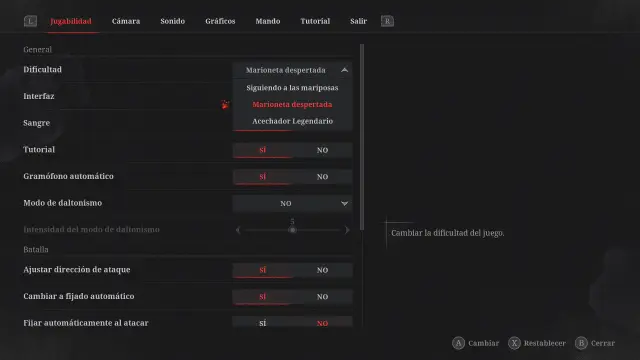This screenshot has width=640, height=360.
Task: Select the Cambiar a fijado automático label
Action: pyautogui.click(x=79, y=296)
